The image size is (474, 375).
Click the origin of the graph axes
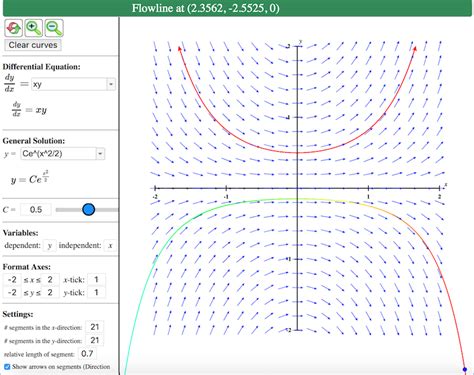297,188
